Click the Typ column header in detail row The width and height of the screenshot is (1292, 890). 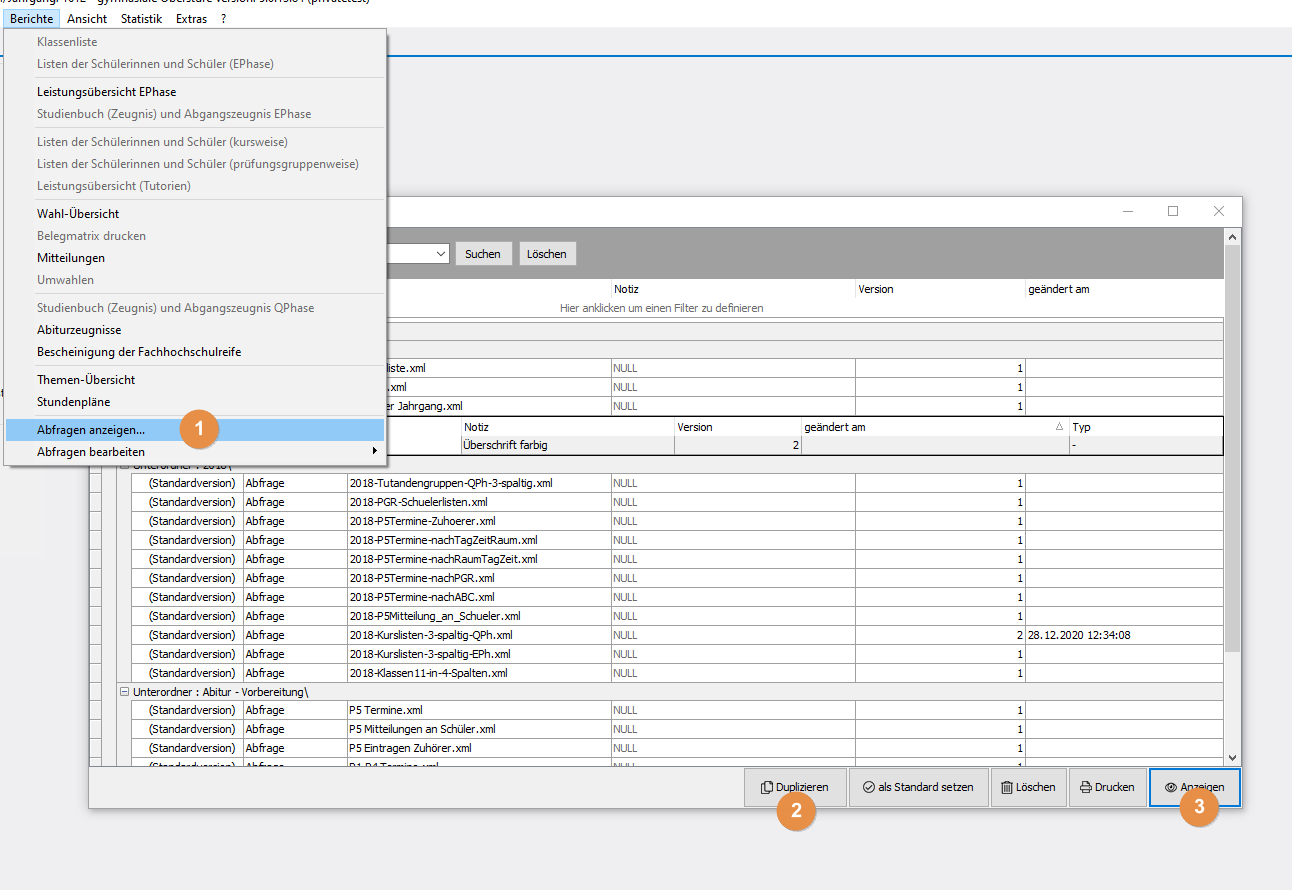coord(1146,427)
